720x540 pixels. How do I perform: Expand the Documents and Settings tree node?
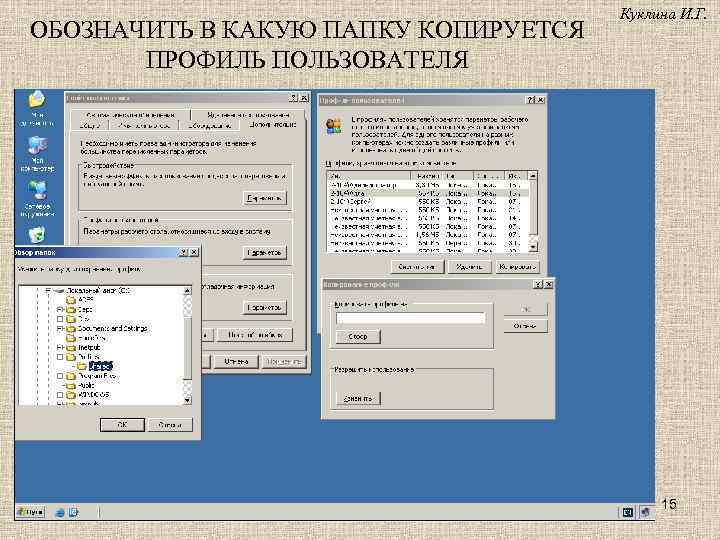tap(60, 329)
